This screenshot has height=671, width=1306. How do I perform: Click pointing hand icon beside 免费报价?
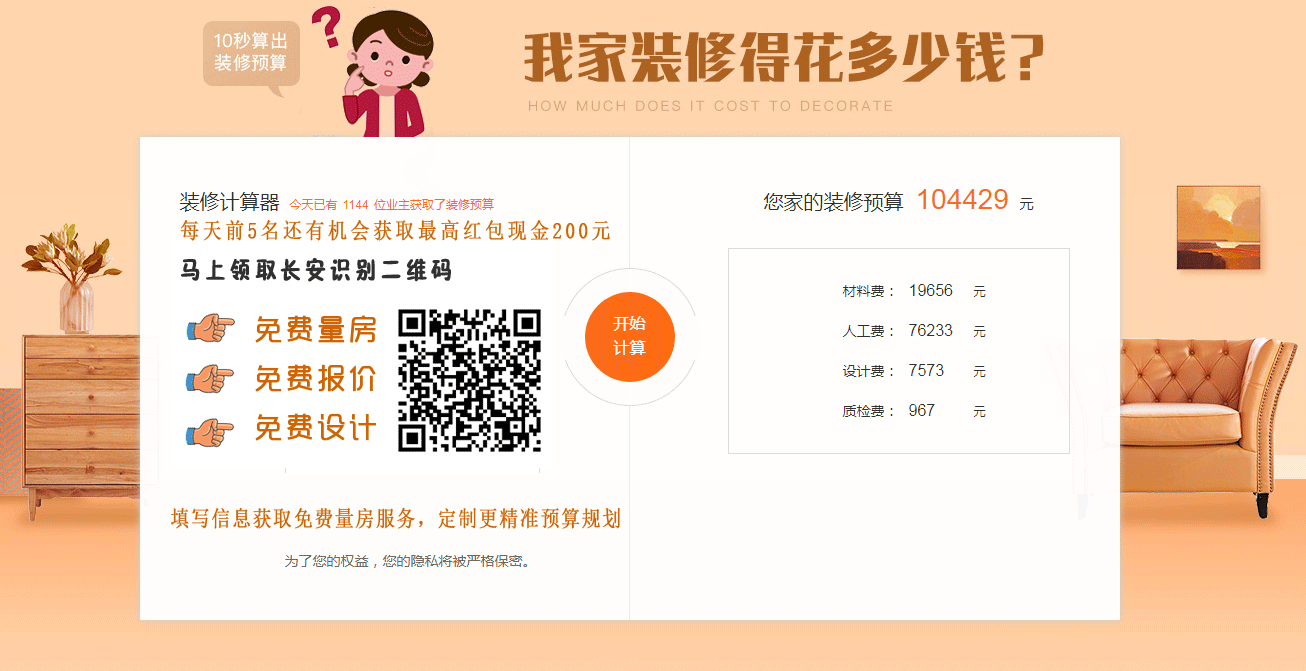click(210, 378)
